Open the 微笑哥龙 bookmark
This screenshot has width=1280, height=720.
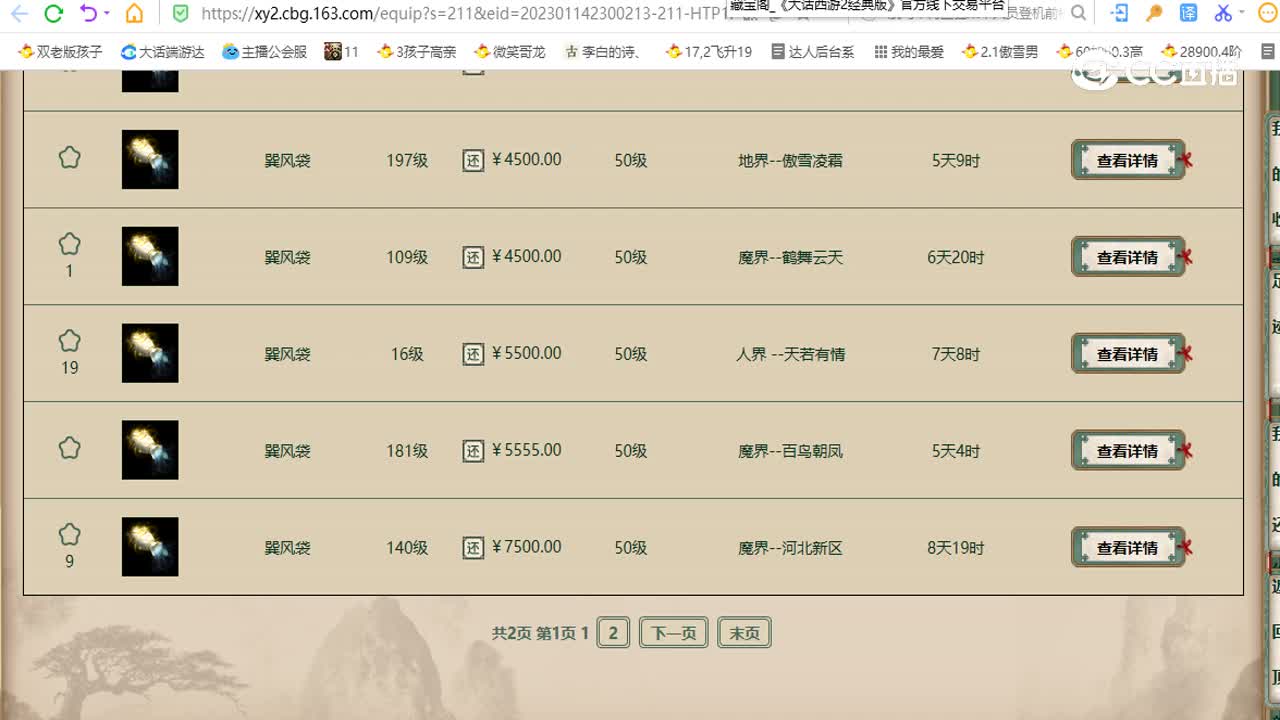(510, 52)
